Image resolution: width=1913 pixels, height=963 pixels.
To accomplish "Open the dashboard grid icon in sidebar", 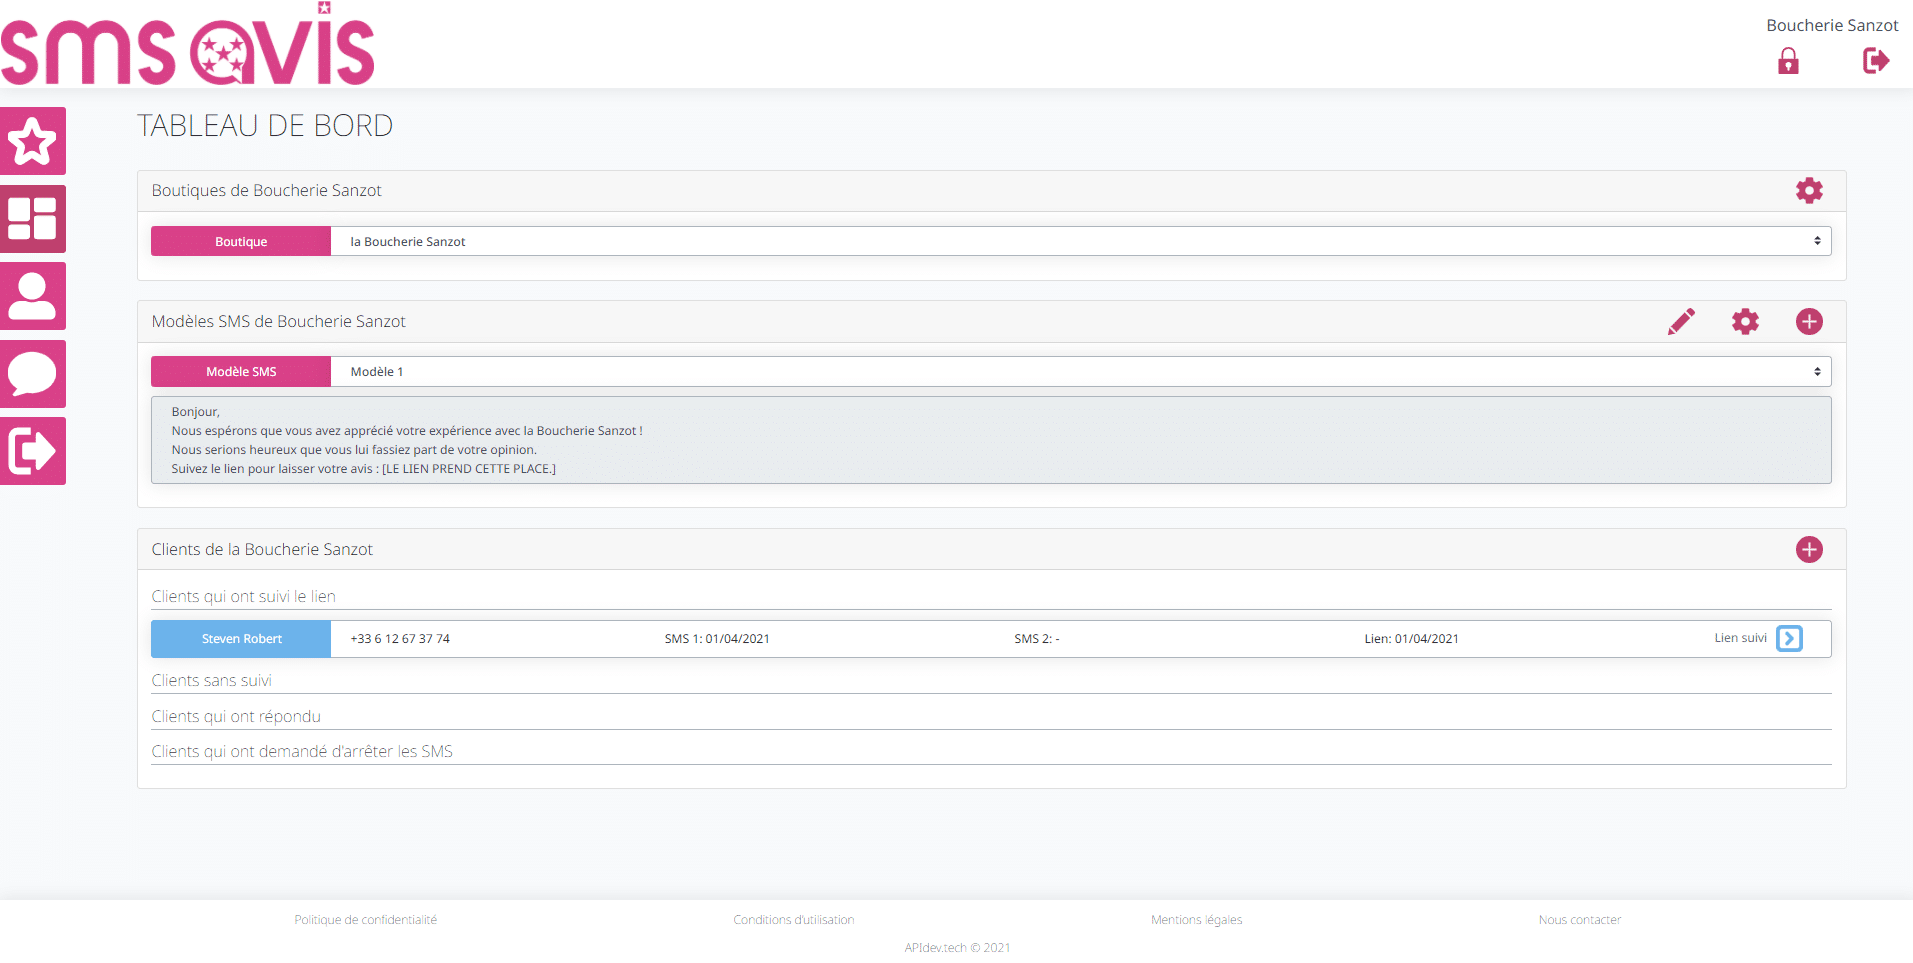I will coord(33,218).
